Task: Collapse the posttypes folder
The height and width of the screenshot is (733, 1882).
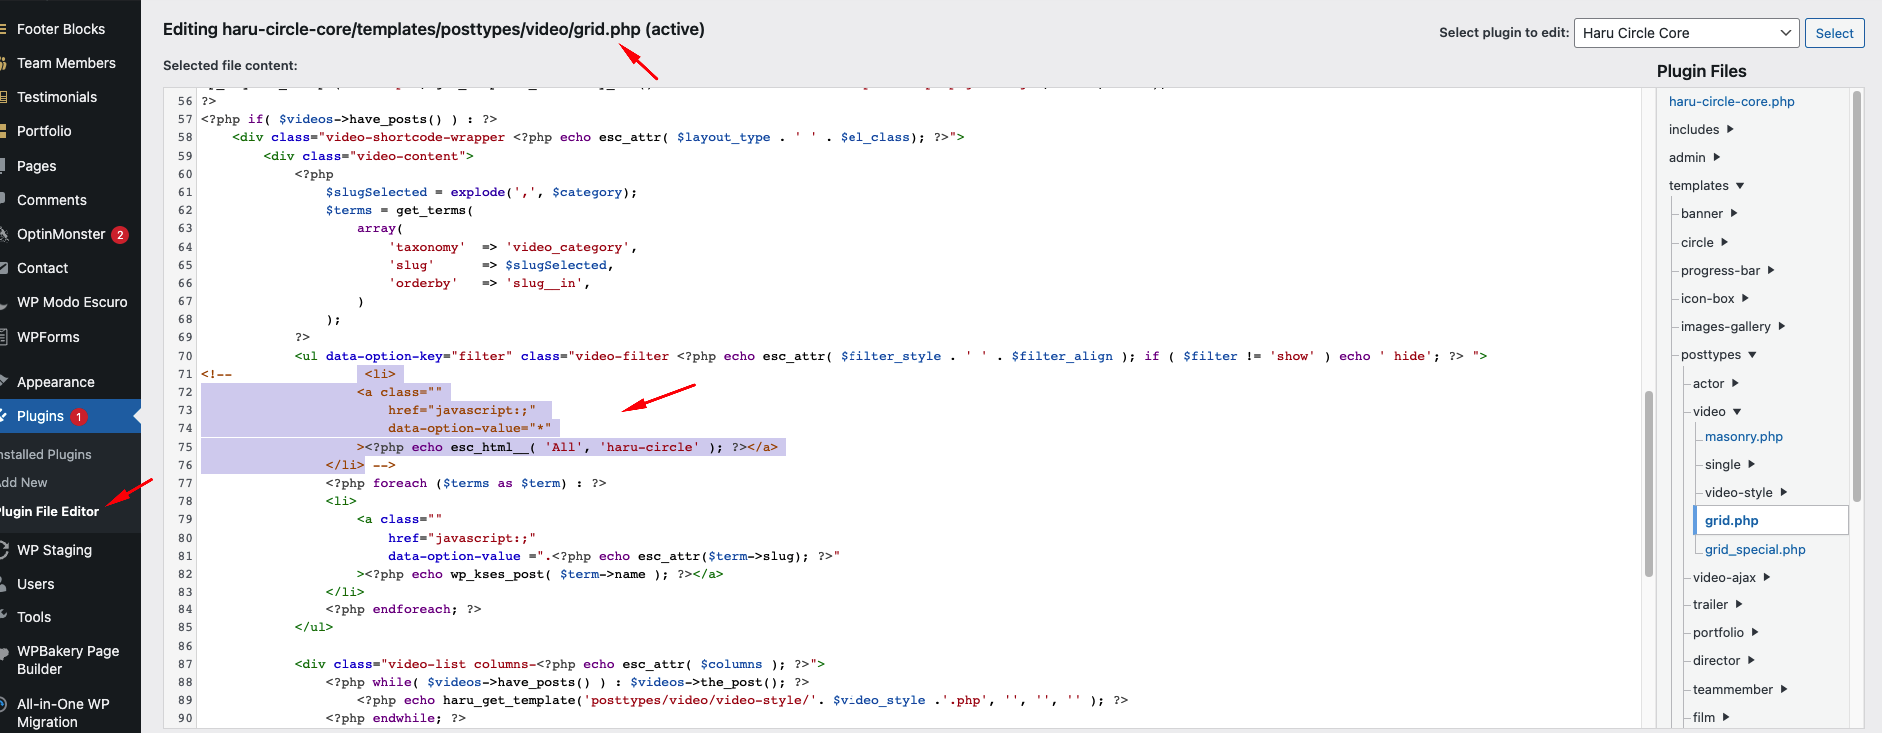Action: 1718,354
